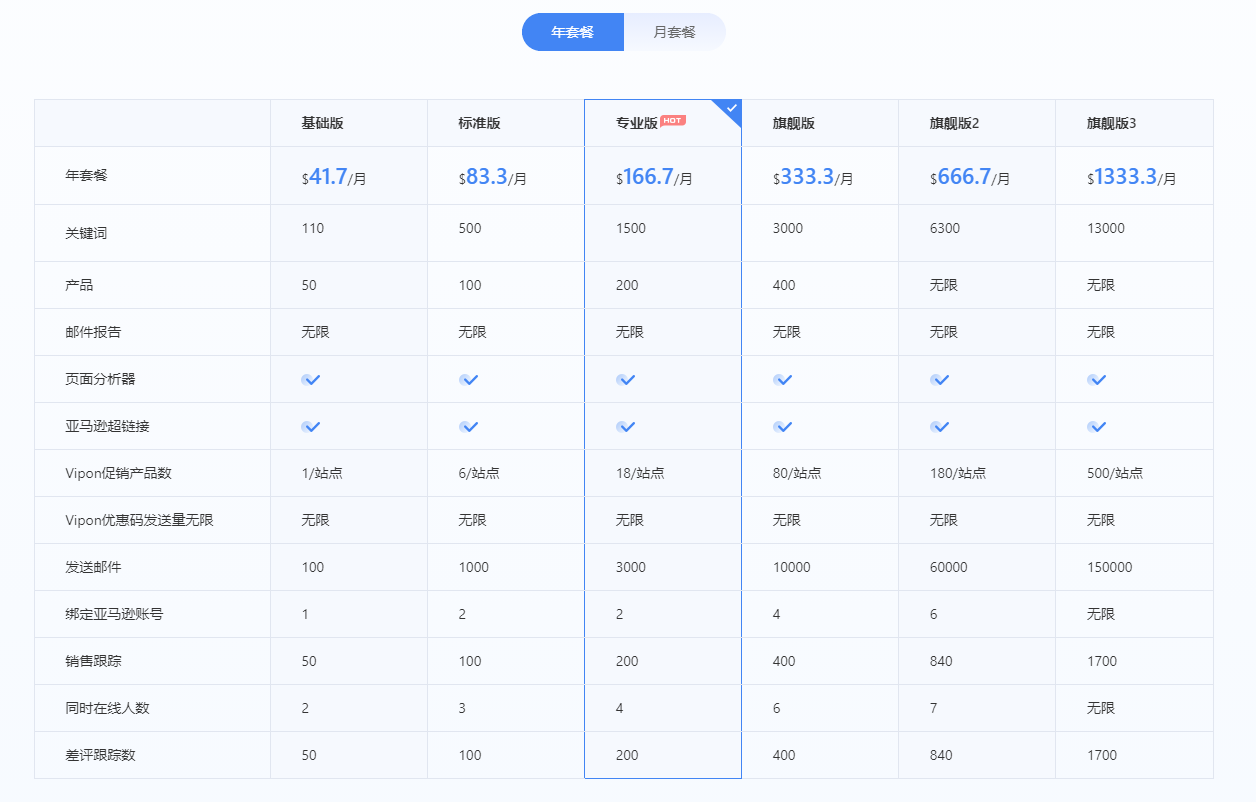The width and height of the screenshot is (1256, 802).
Task: Click the HOT badge beside 专业版
Action: (x=673, y=120)
